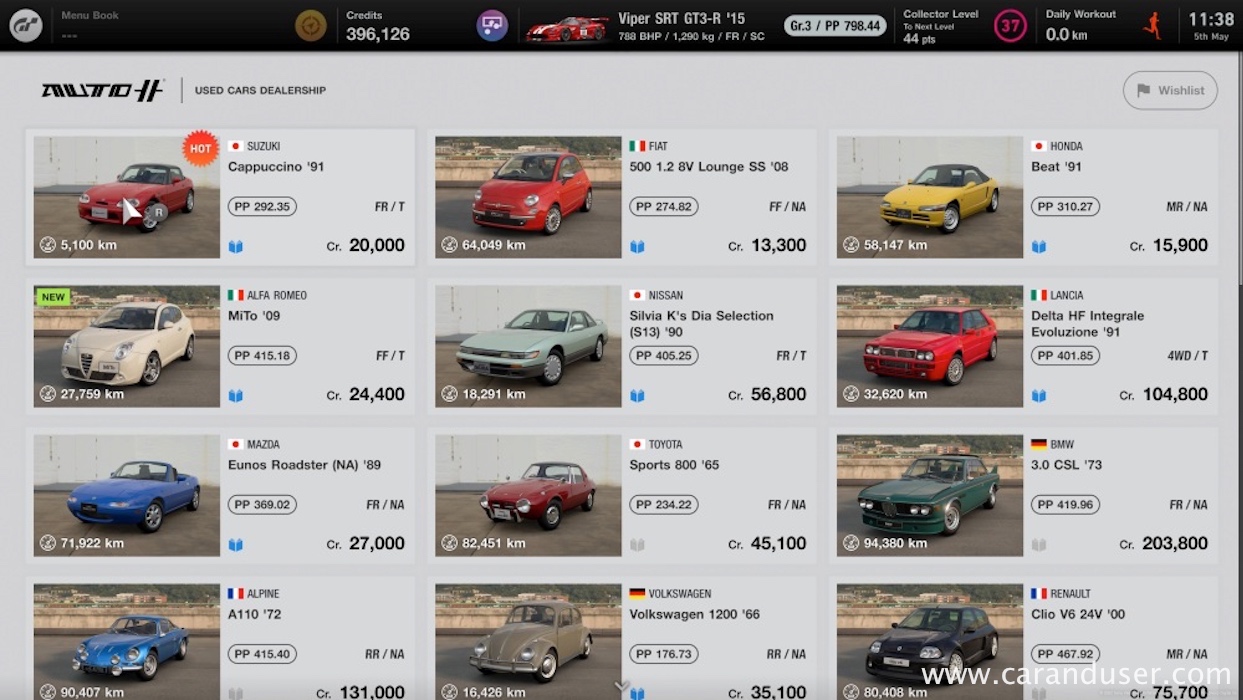This screenshot has height=700, width=1243.
Task: Click the Gran Turismo logo icon
Action: (x=25, y=25)
